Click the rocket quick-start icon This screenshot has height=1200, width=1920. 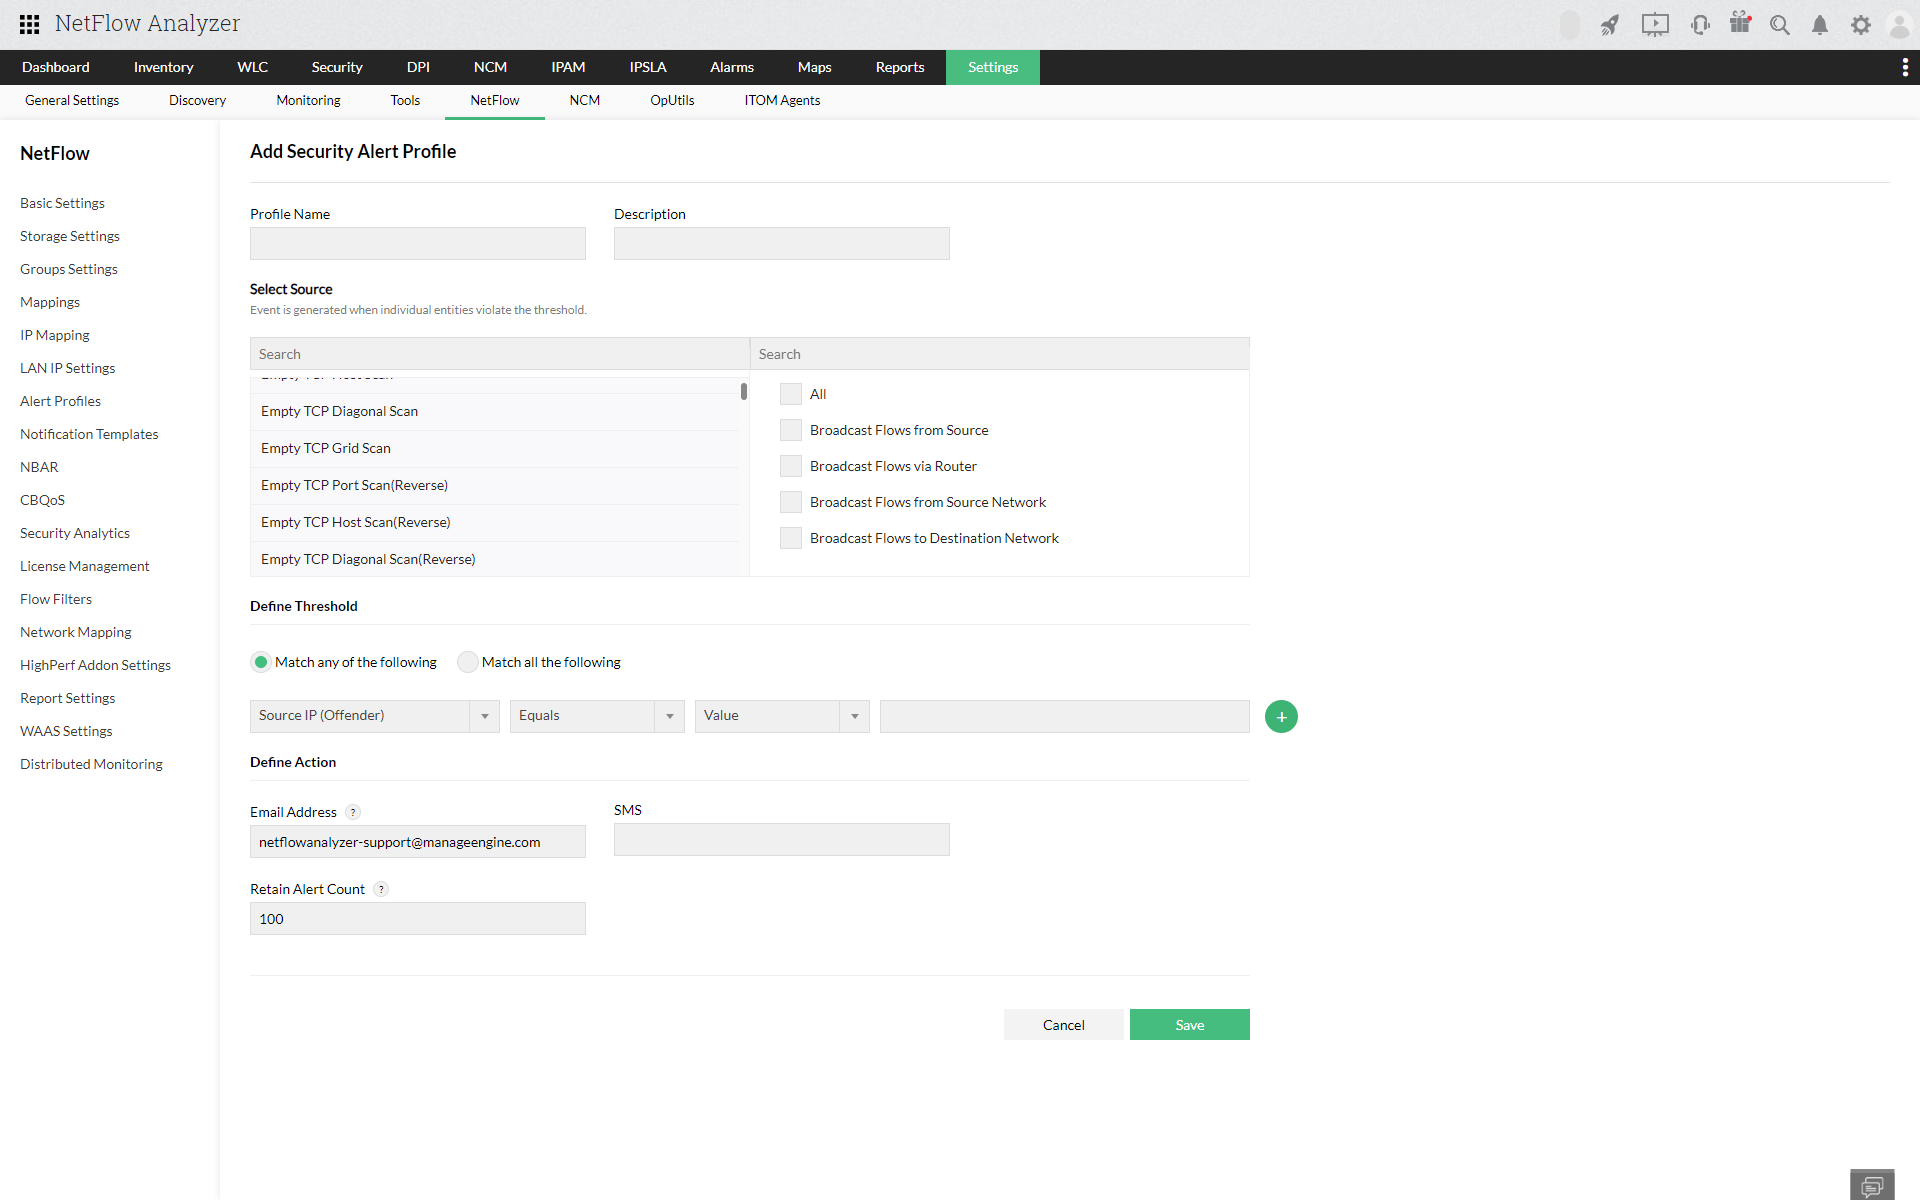click(1609, 25)
